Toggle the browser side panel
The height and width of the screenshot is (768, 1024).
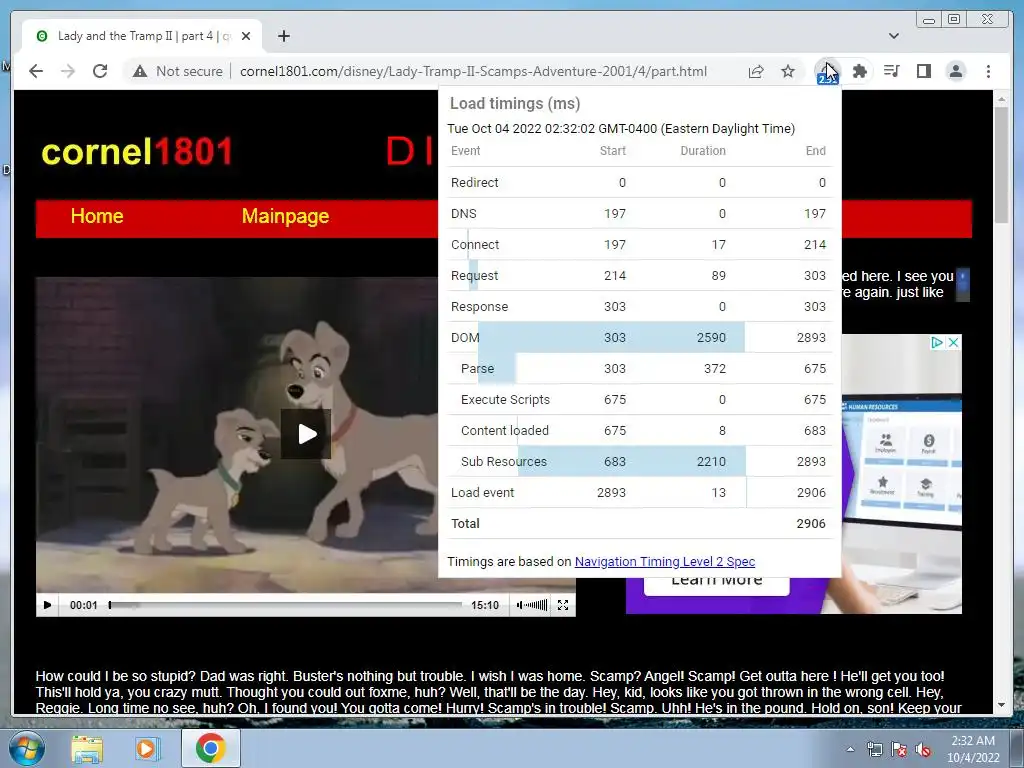pos(923,71)
